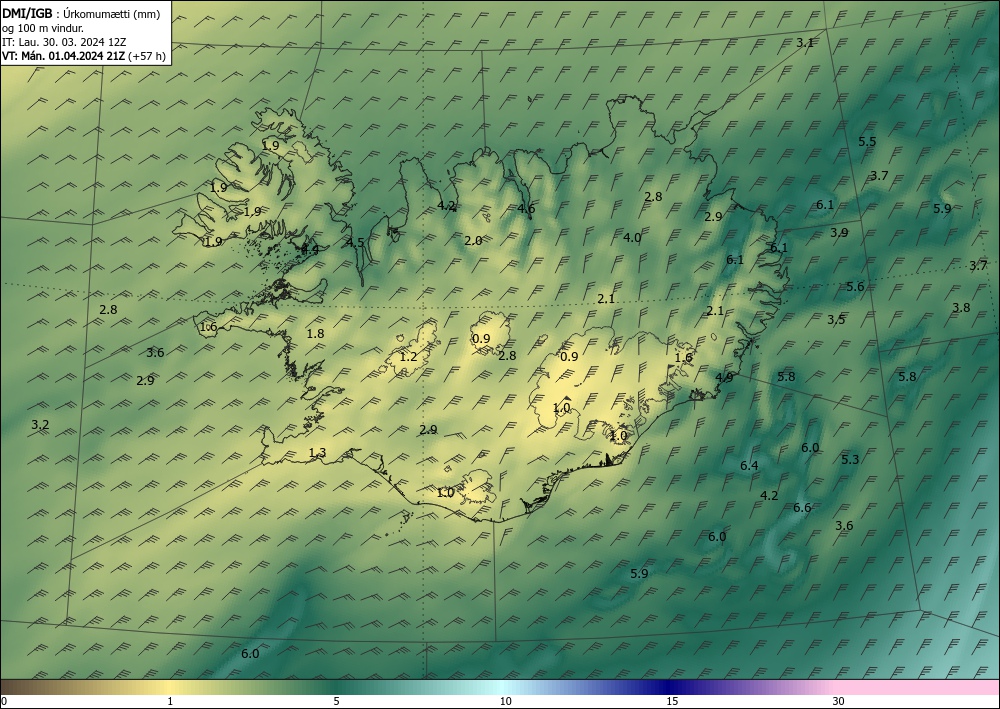Select the 'IT: Lau. 30. 03. 2024 12Z' line

[x=64, y=42]
